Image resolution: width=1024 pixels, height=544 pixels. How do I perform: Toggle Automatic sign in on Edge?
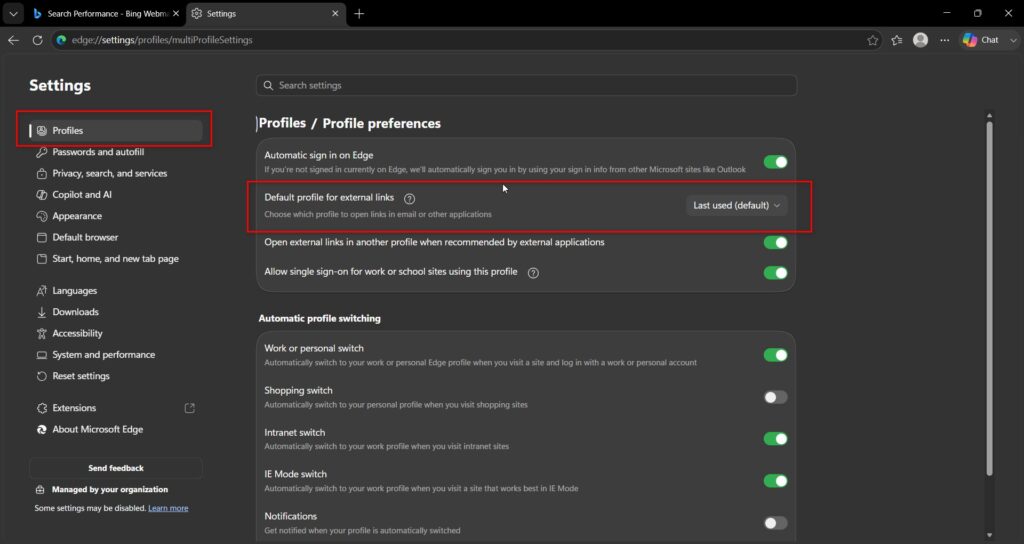[x=775, y=162]
